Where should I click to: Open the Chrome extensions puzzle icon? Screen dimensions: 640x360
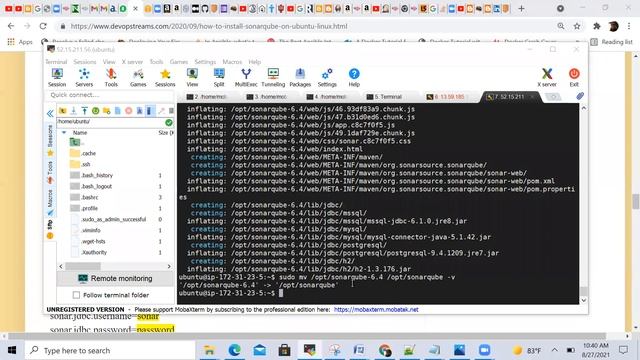point(596,26)
